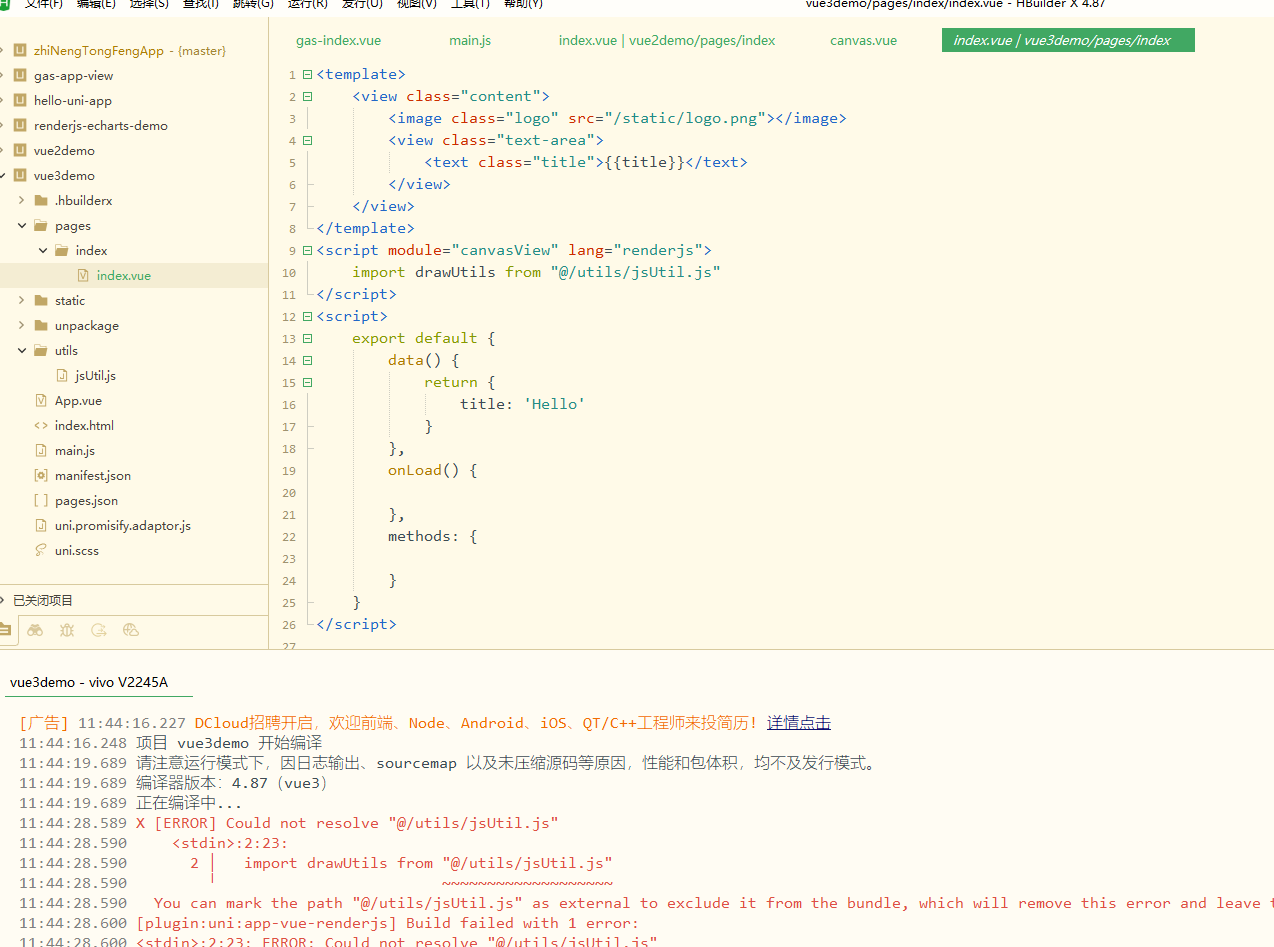Collapse the utils folder arrow
1274x947 pixels.
(x=22, y=351)
